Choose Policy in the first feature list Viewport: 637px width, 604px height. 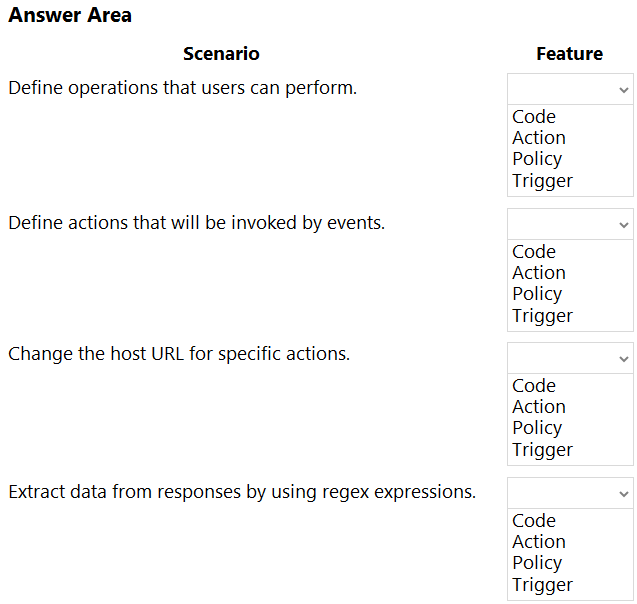tap(537, 159)
